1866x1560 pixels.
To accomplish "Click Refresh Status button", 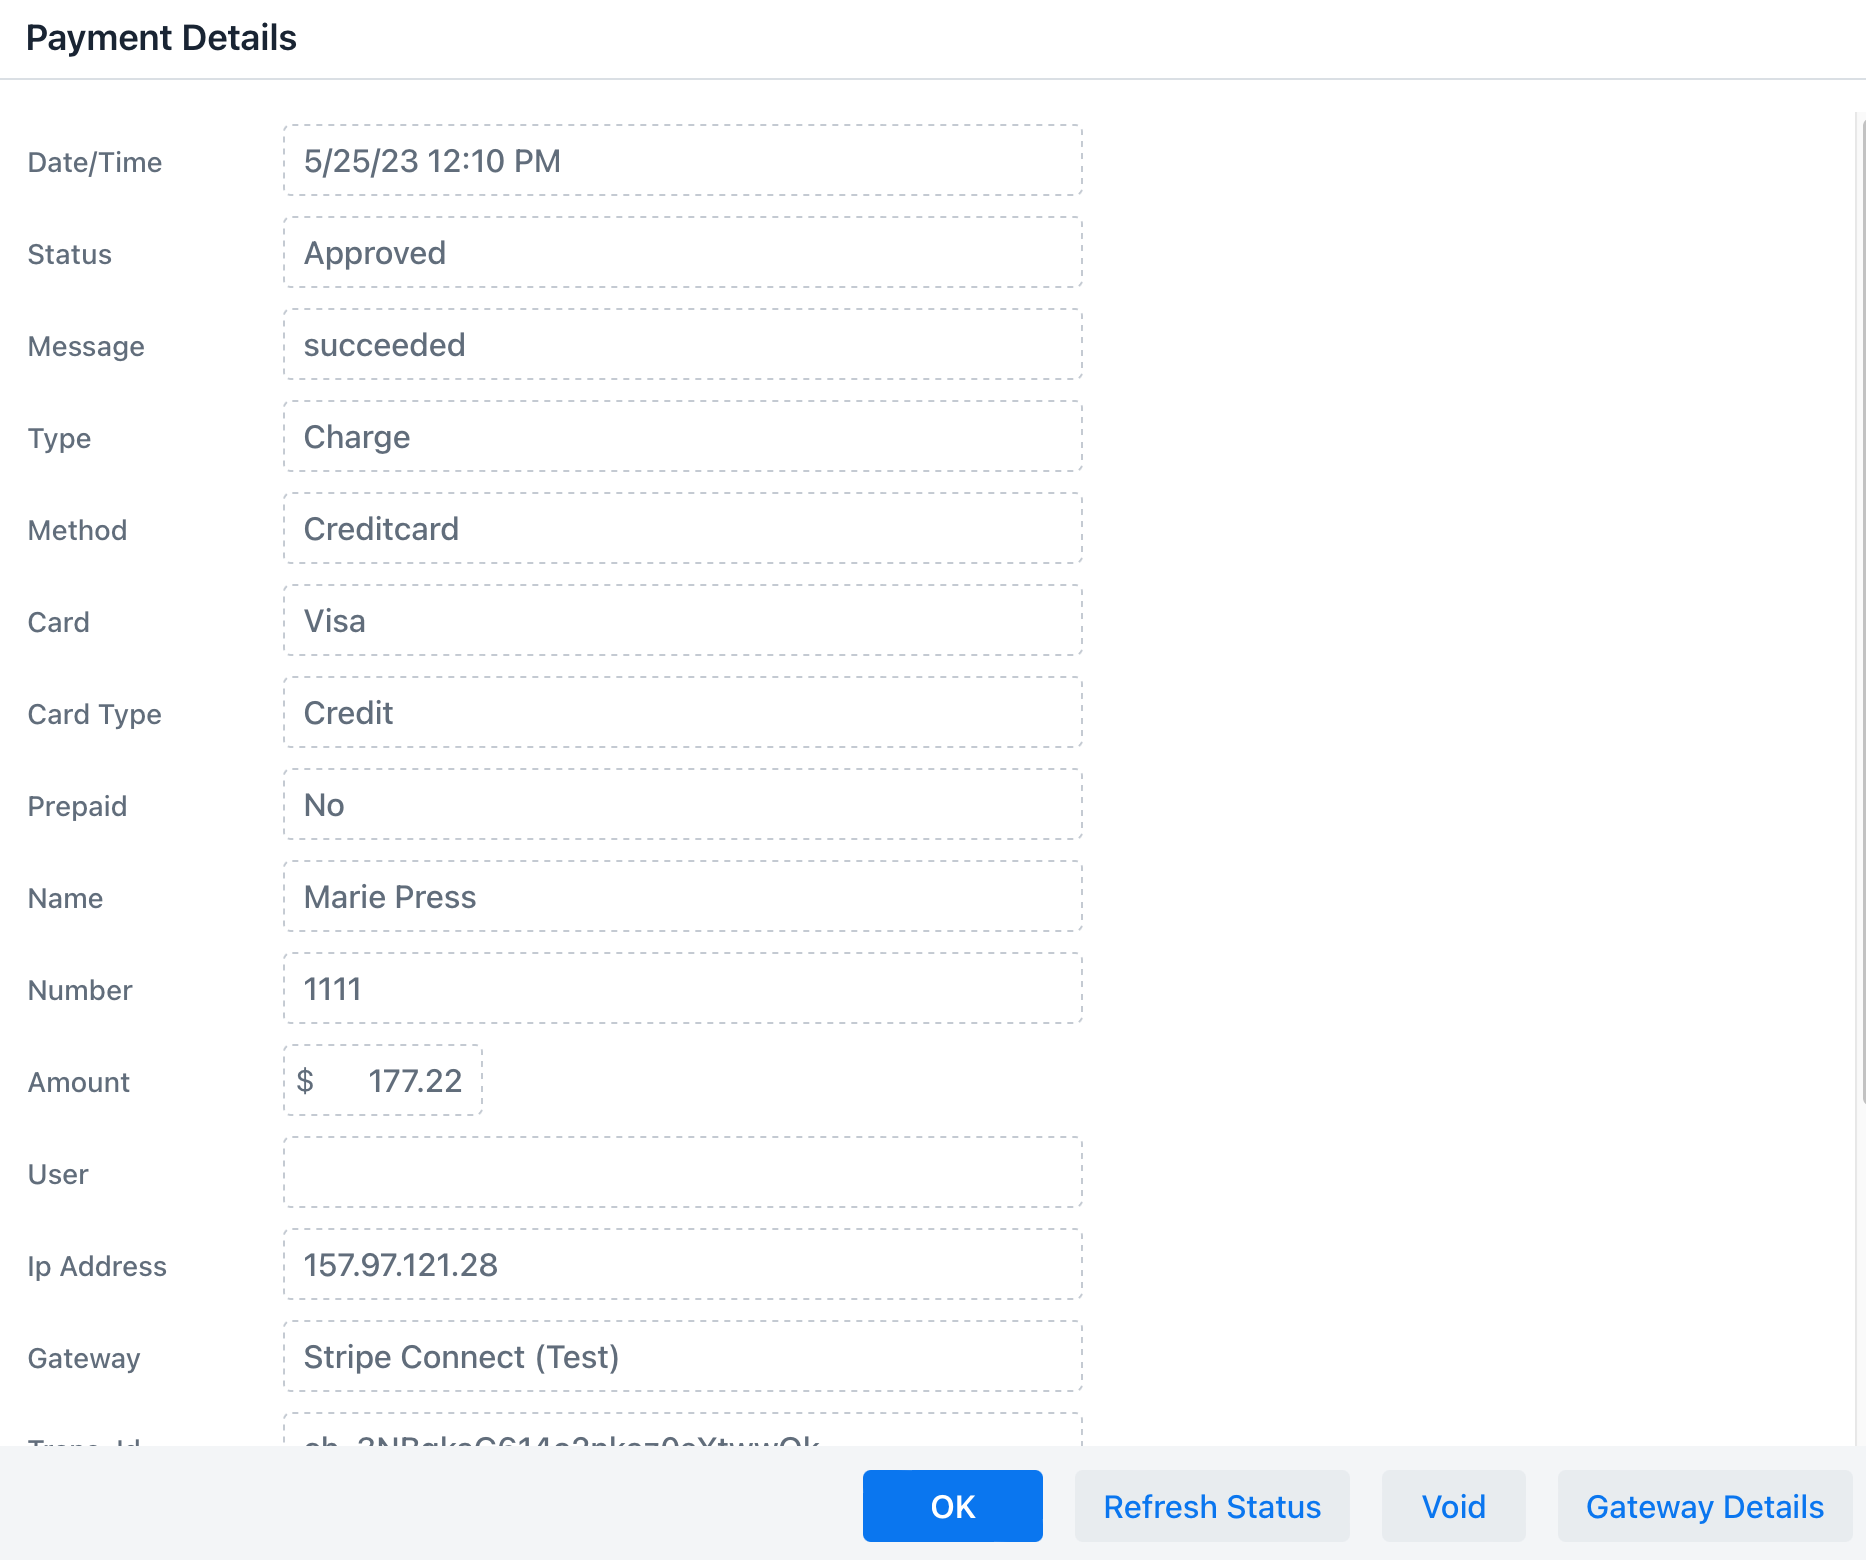I will (1212, 1506).
